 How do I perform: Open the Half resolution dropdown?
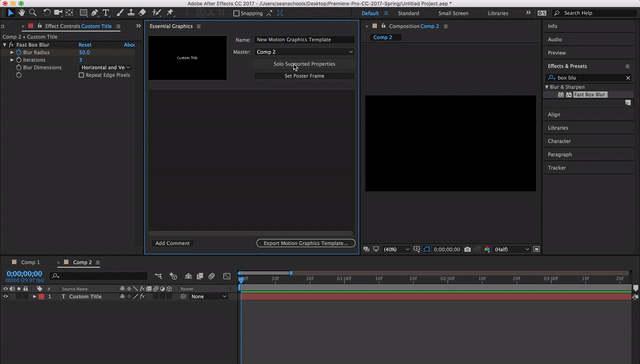pos(512,249)
